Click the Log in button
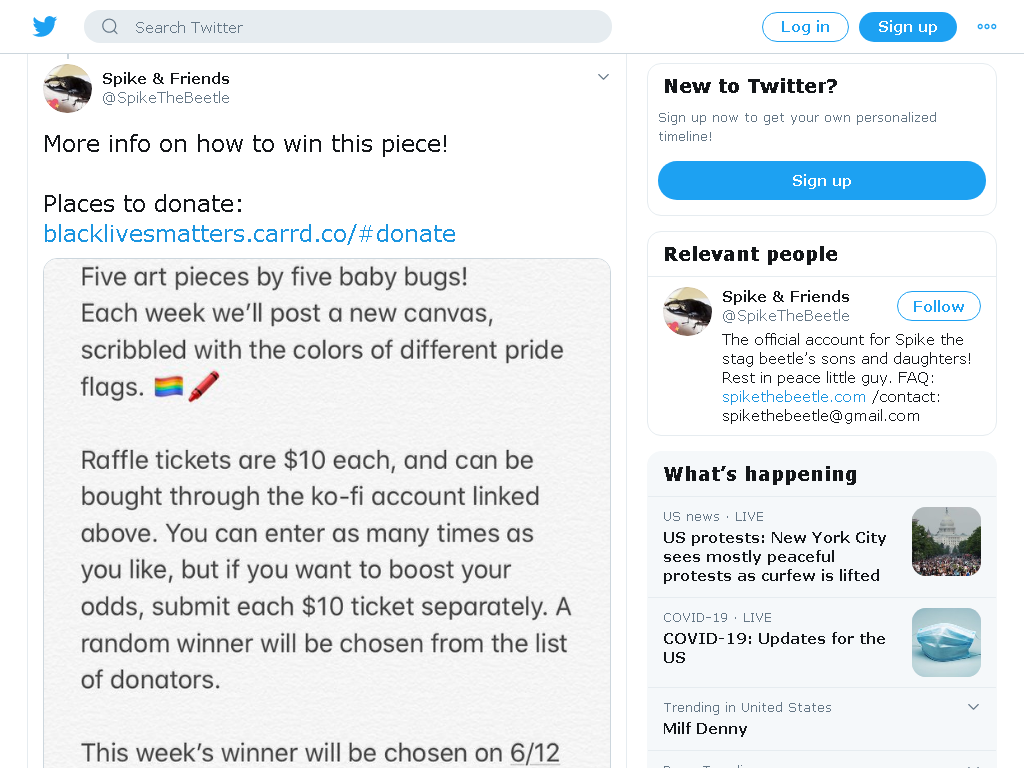 [805, 27]
